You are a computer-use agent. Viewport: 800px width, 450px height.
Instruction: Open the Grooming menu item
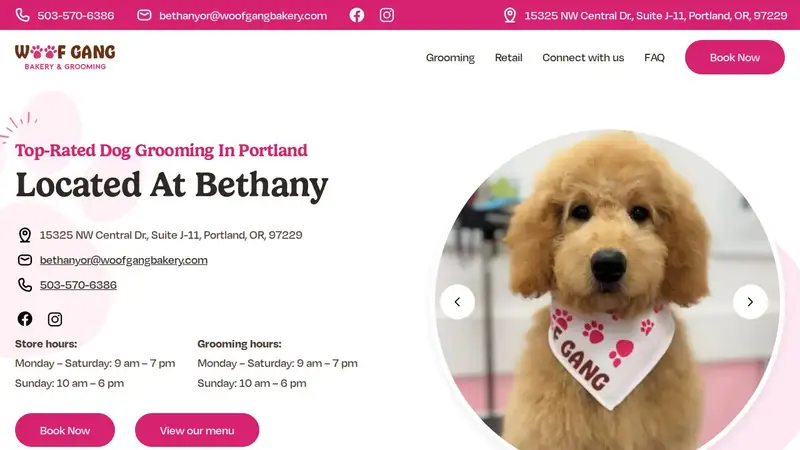coord(451,58)
